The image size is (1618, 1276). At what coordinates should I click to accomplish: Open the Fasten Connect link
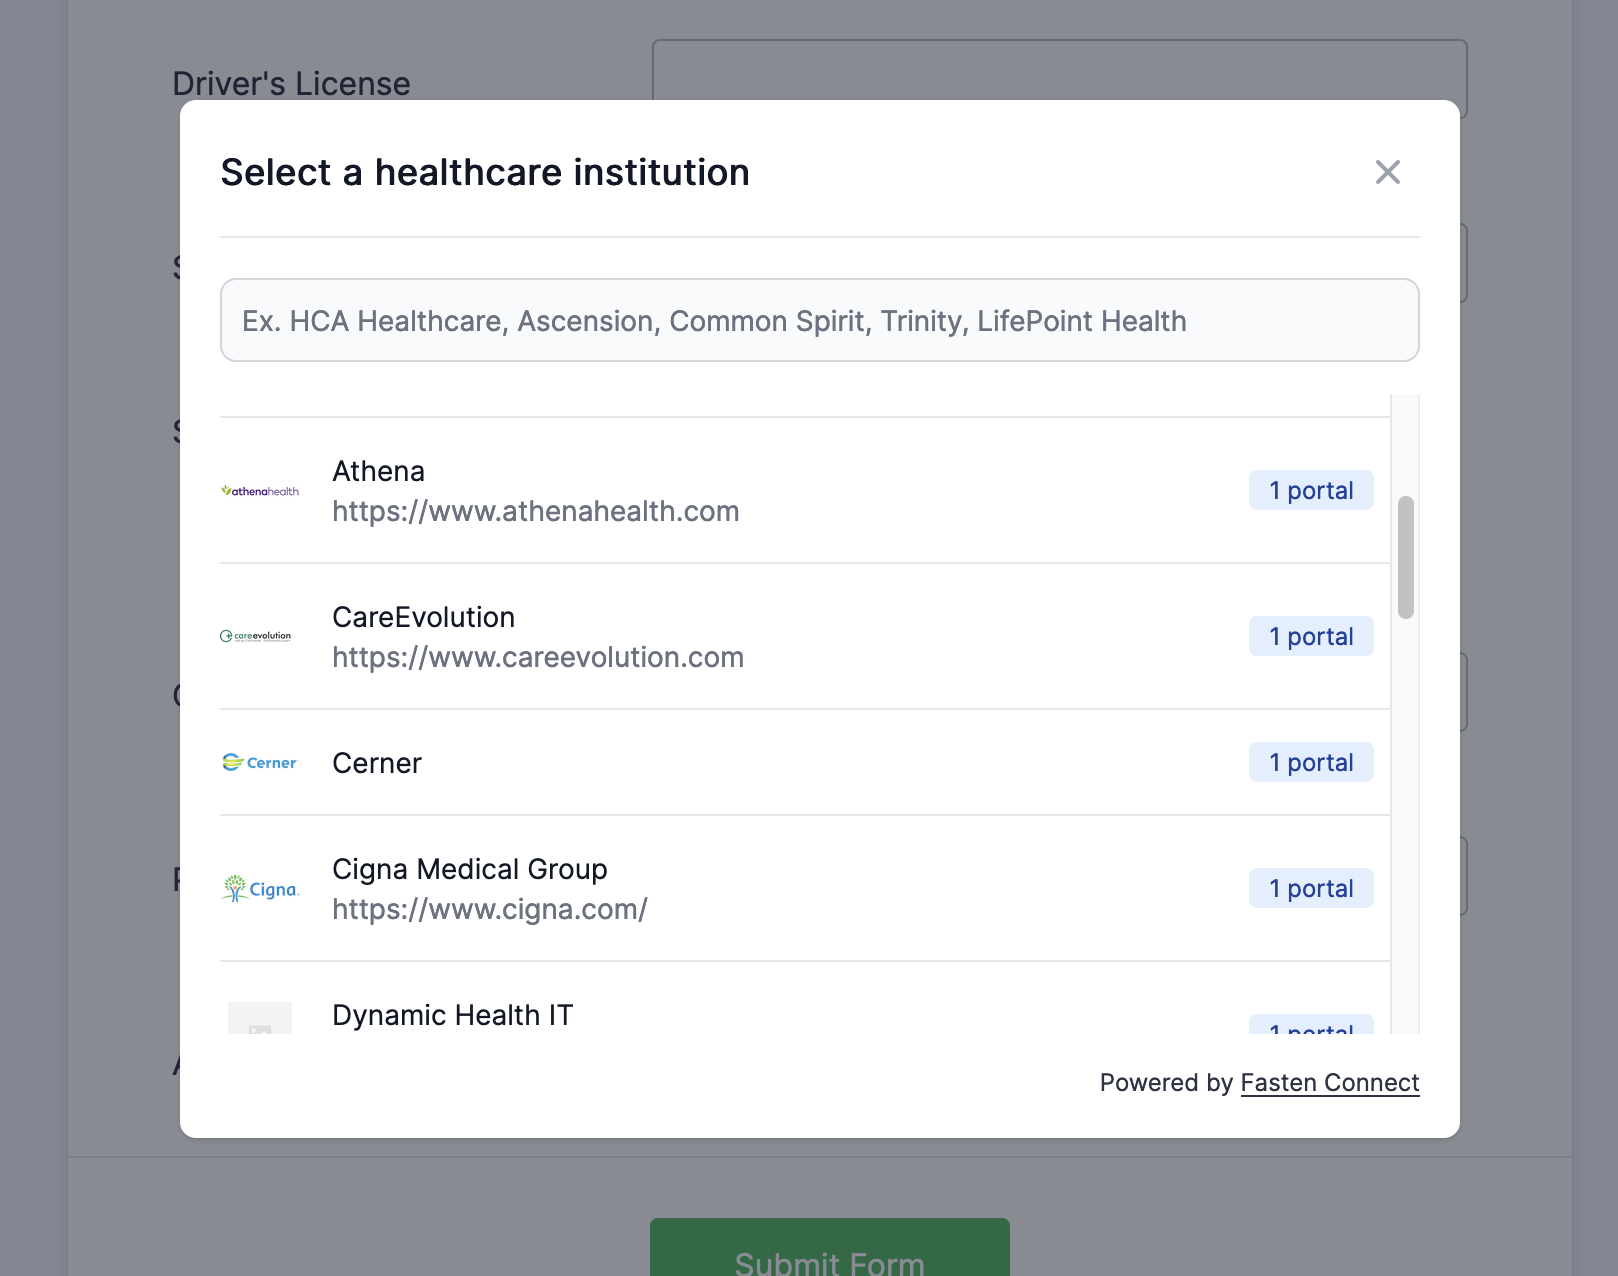point(1330,1083)
